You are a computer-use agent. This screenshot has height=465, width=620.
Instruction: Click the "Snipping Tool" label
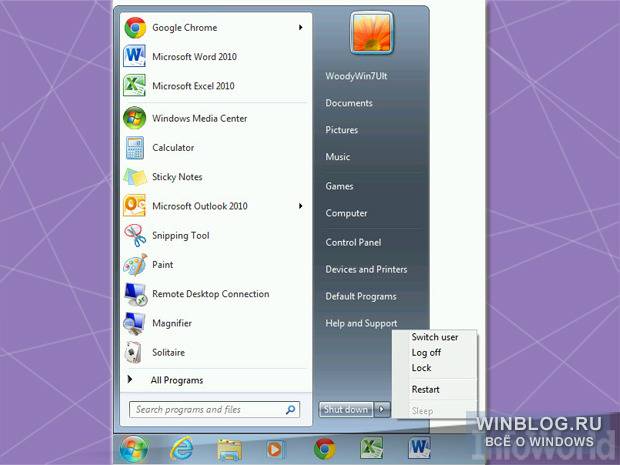coord(181,235)
